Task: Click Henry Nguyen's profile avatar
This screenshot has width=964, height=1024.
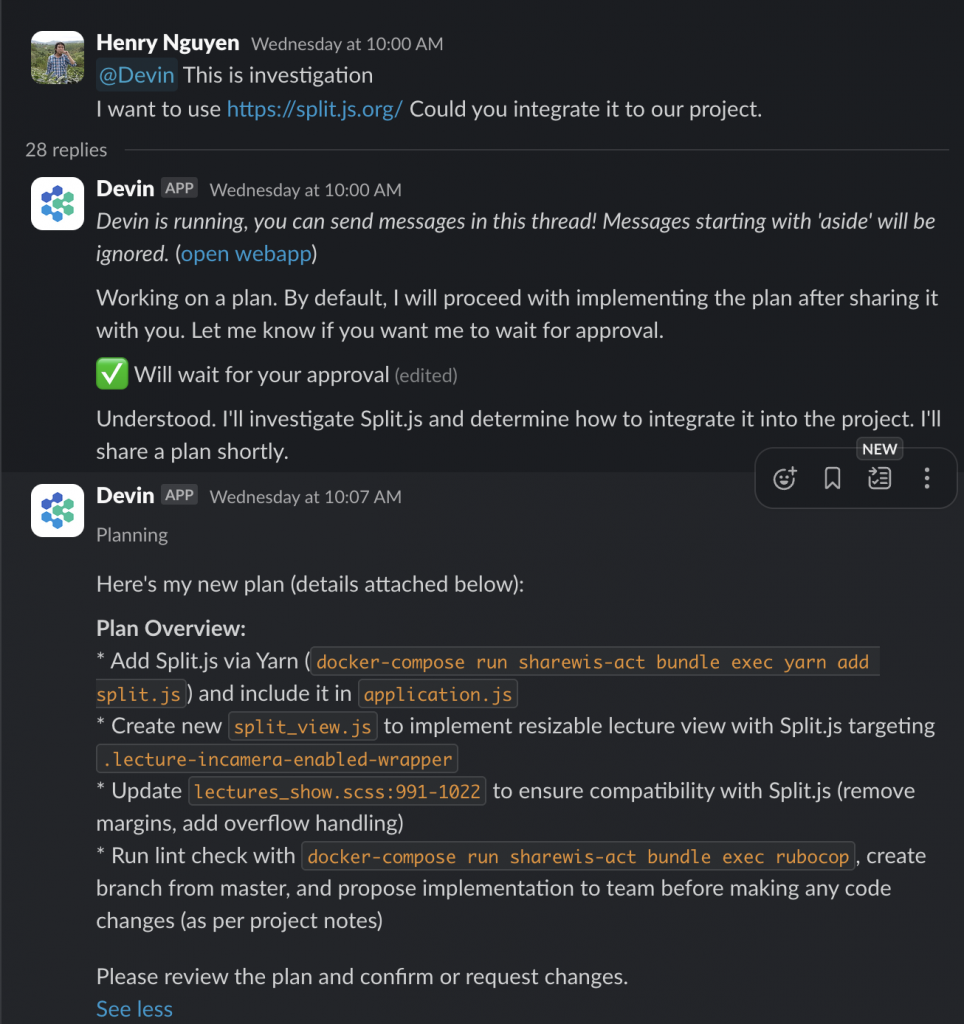Action: (57, 57)
